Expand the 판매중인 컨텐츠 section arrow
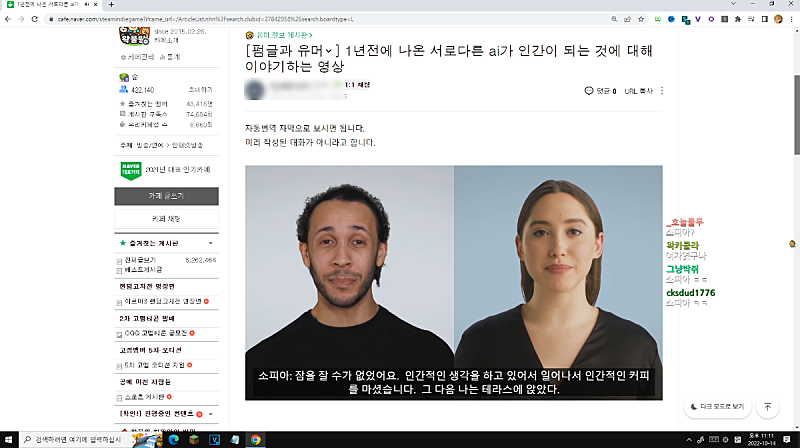 [x=210, y=413]
